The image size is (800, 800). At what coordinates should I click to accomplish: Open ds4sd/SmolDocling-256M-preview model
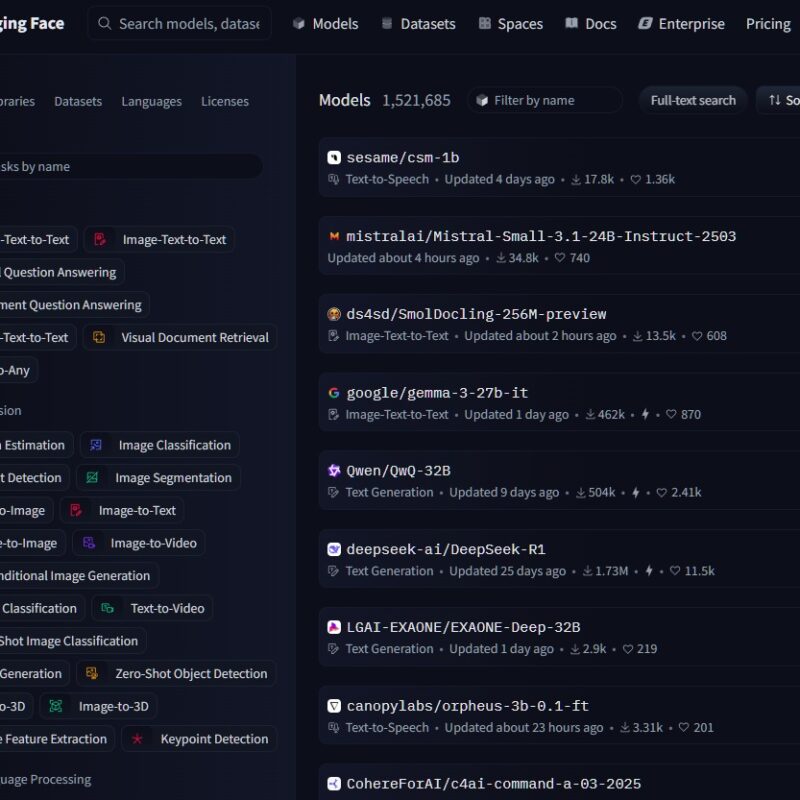click(x=476, y=314)
